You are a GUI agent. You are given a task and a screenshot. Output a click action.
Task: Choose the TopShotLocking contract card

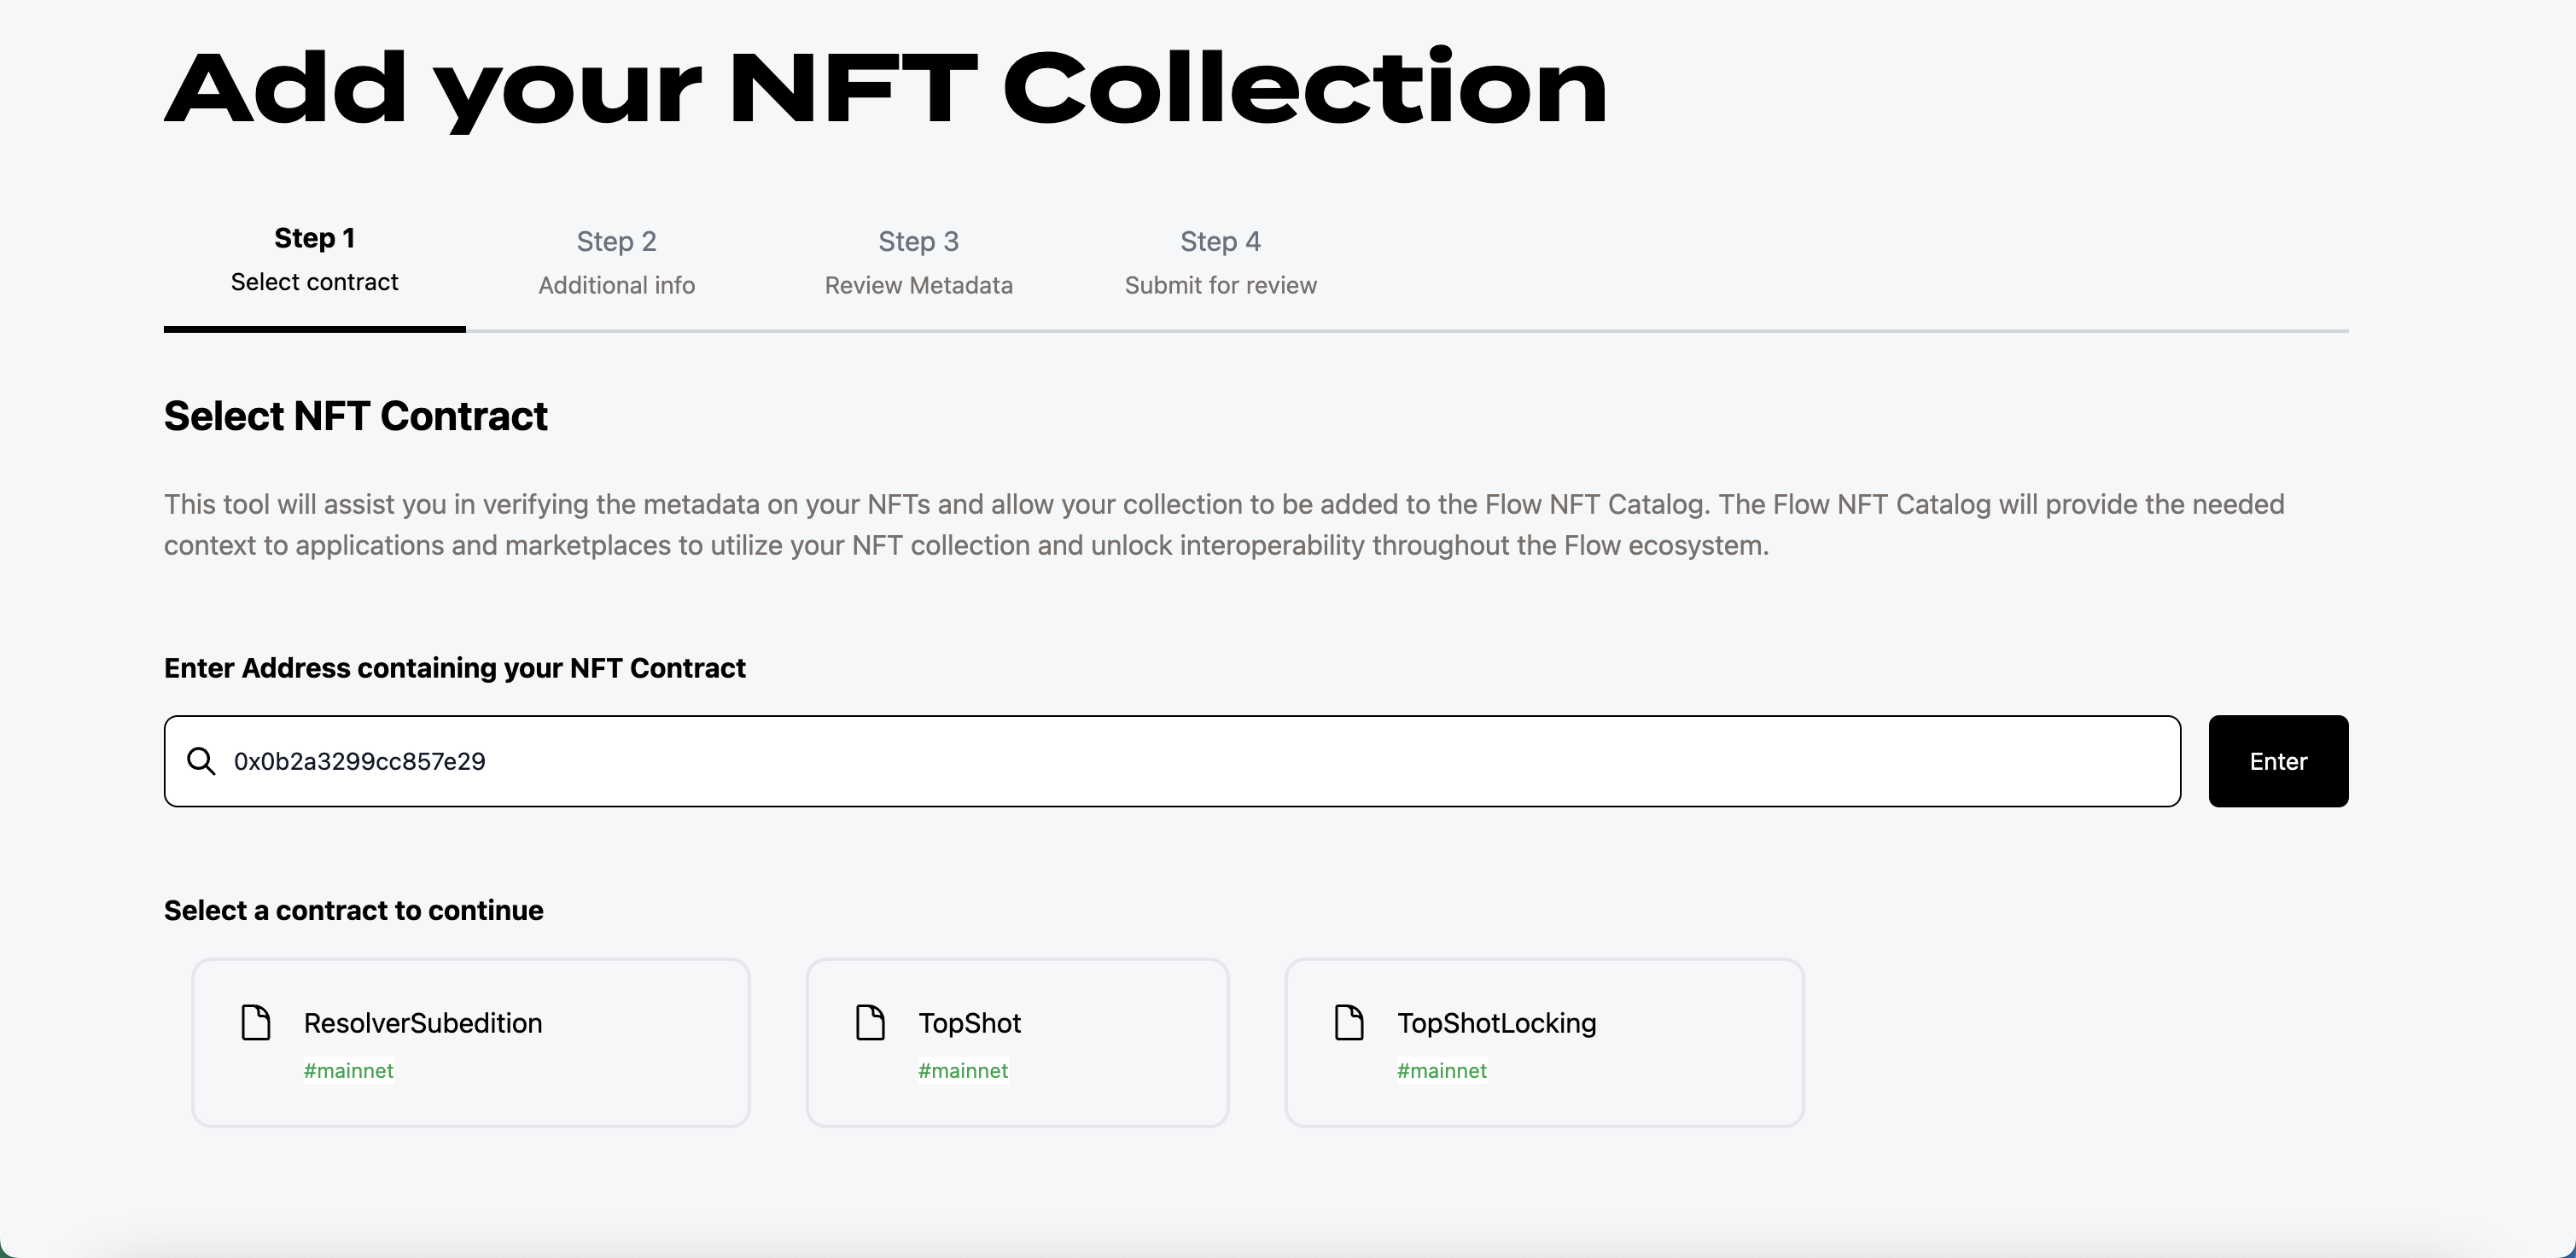tap(1544, 1043)
